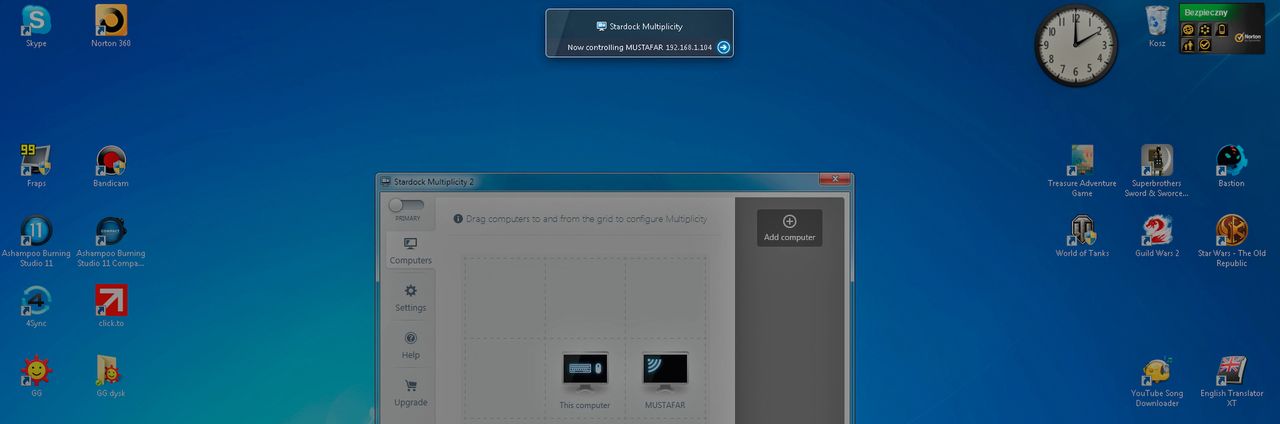Click the mobile device icon in Norton gadget

[1222, 29]
